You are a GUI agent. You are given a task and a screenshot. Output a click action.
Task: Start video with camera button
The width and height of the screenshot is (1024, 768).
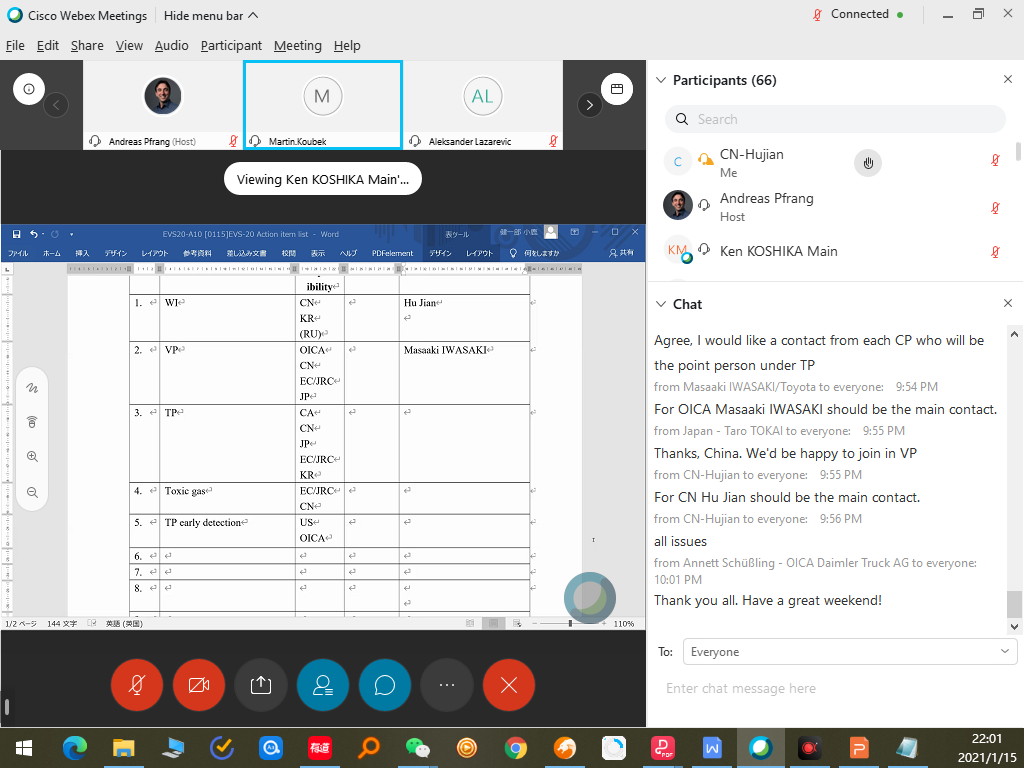(x=199, y=685)
